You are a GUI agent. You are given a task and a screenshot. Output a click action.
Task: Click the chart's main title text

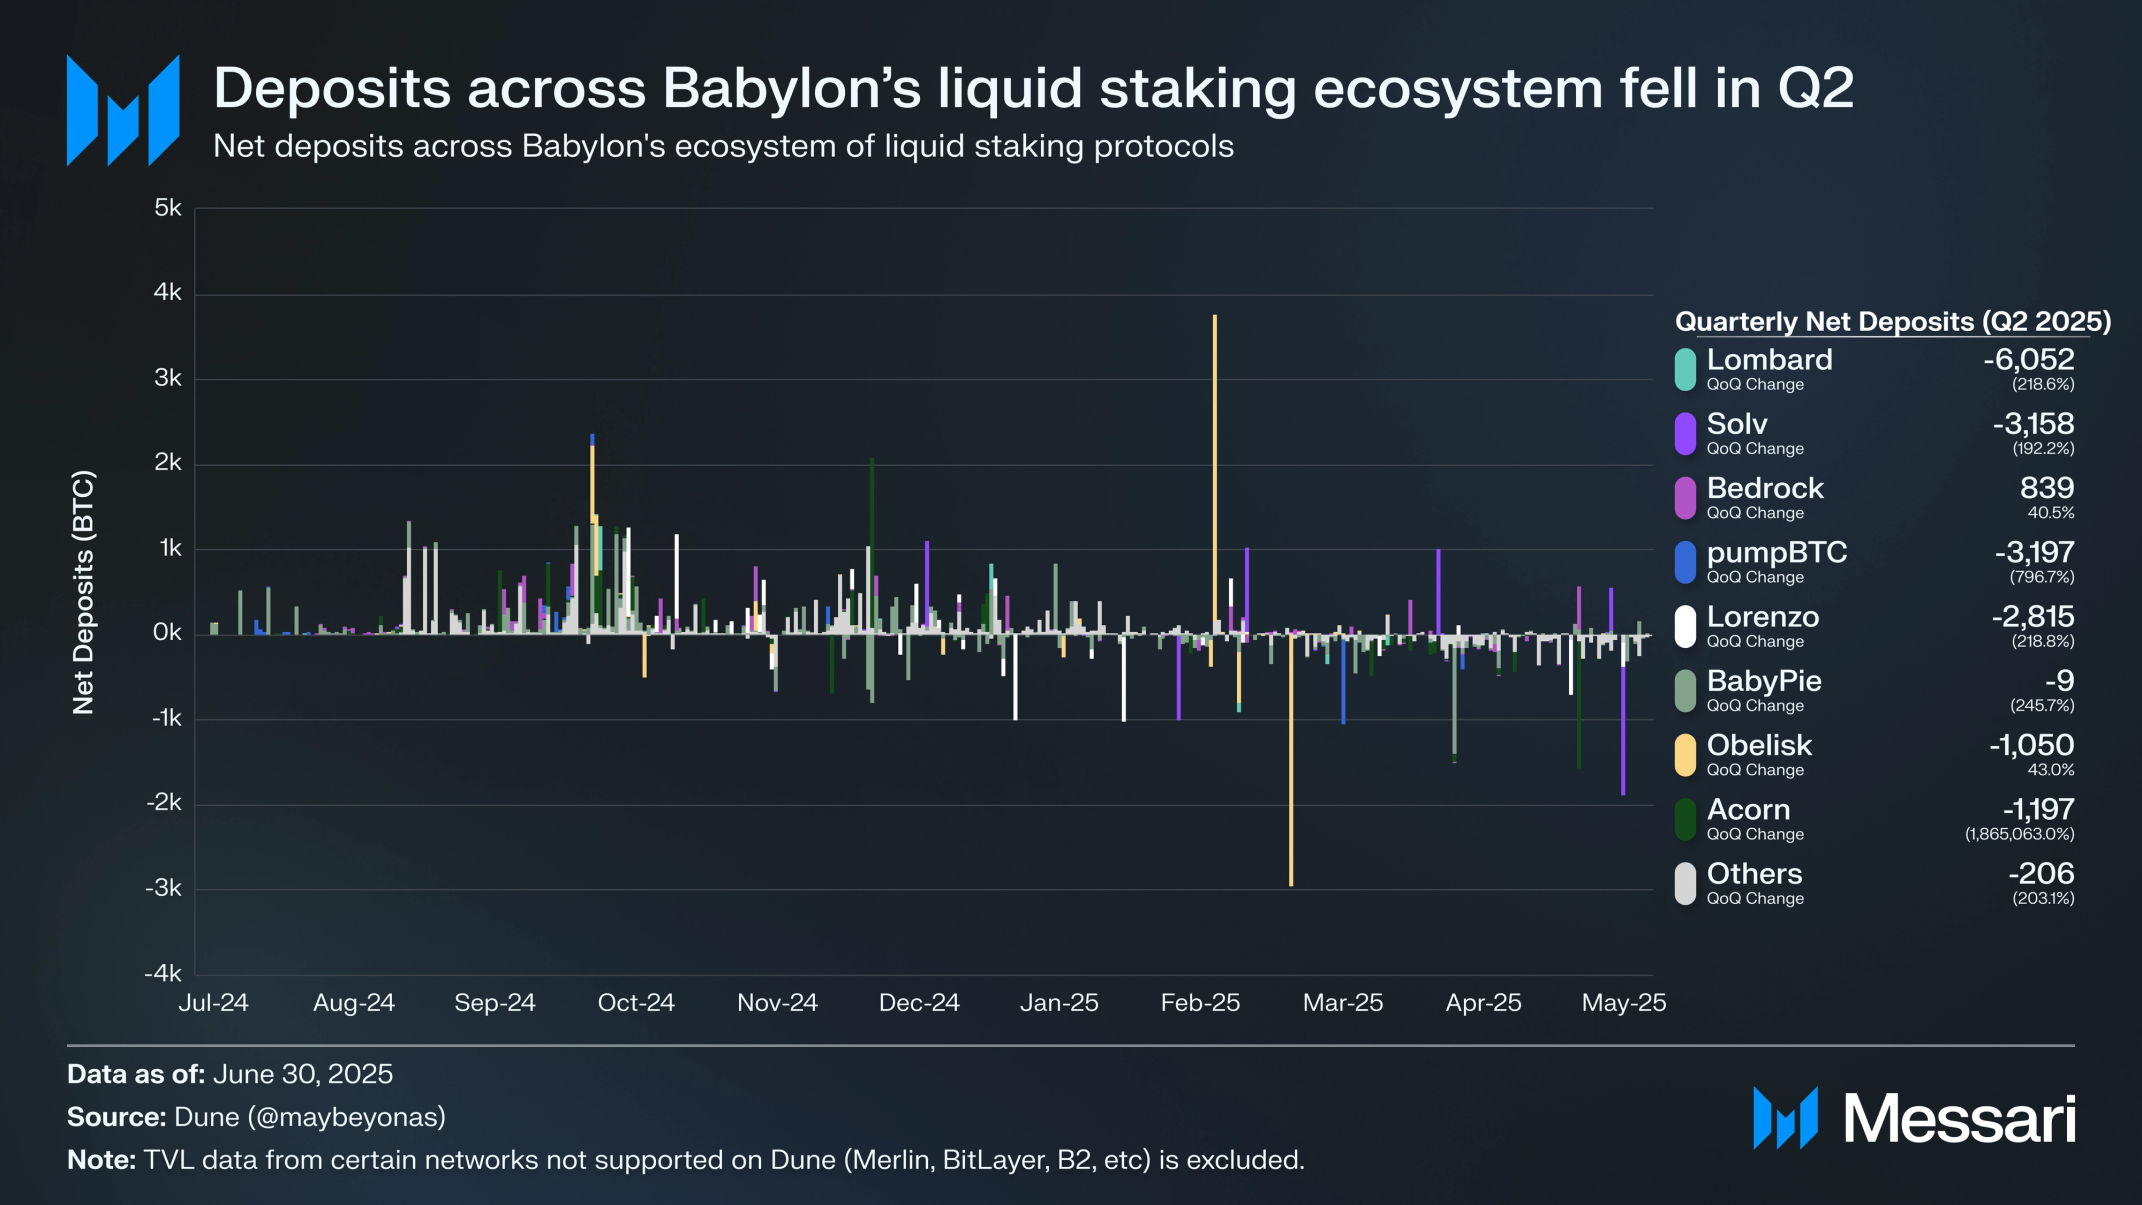[x=1033, y=88]
